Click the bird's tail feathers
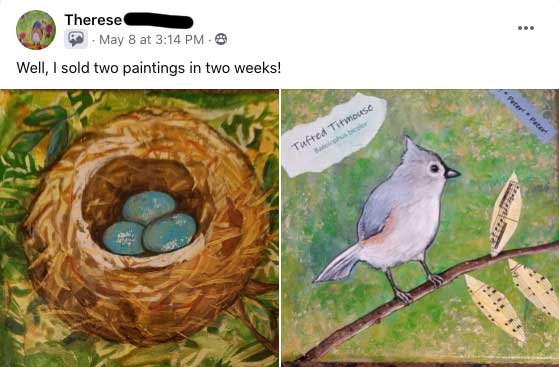Viewport: 559px width, 367px height. click(x=339, y=266)
